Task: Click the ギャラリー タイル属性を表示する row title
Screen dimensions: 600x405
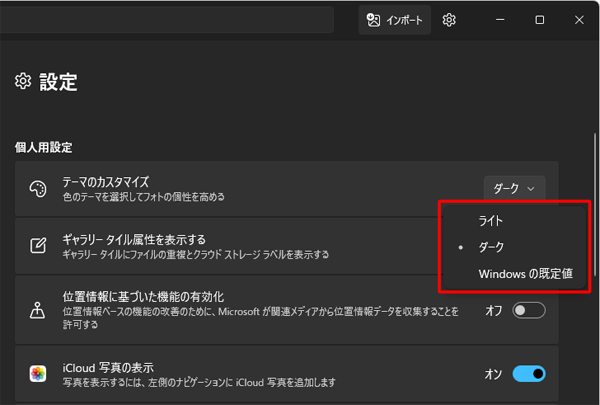Action: pyautogui.click(x=134, y=240)
